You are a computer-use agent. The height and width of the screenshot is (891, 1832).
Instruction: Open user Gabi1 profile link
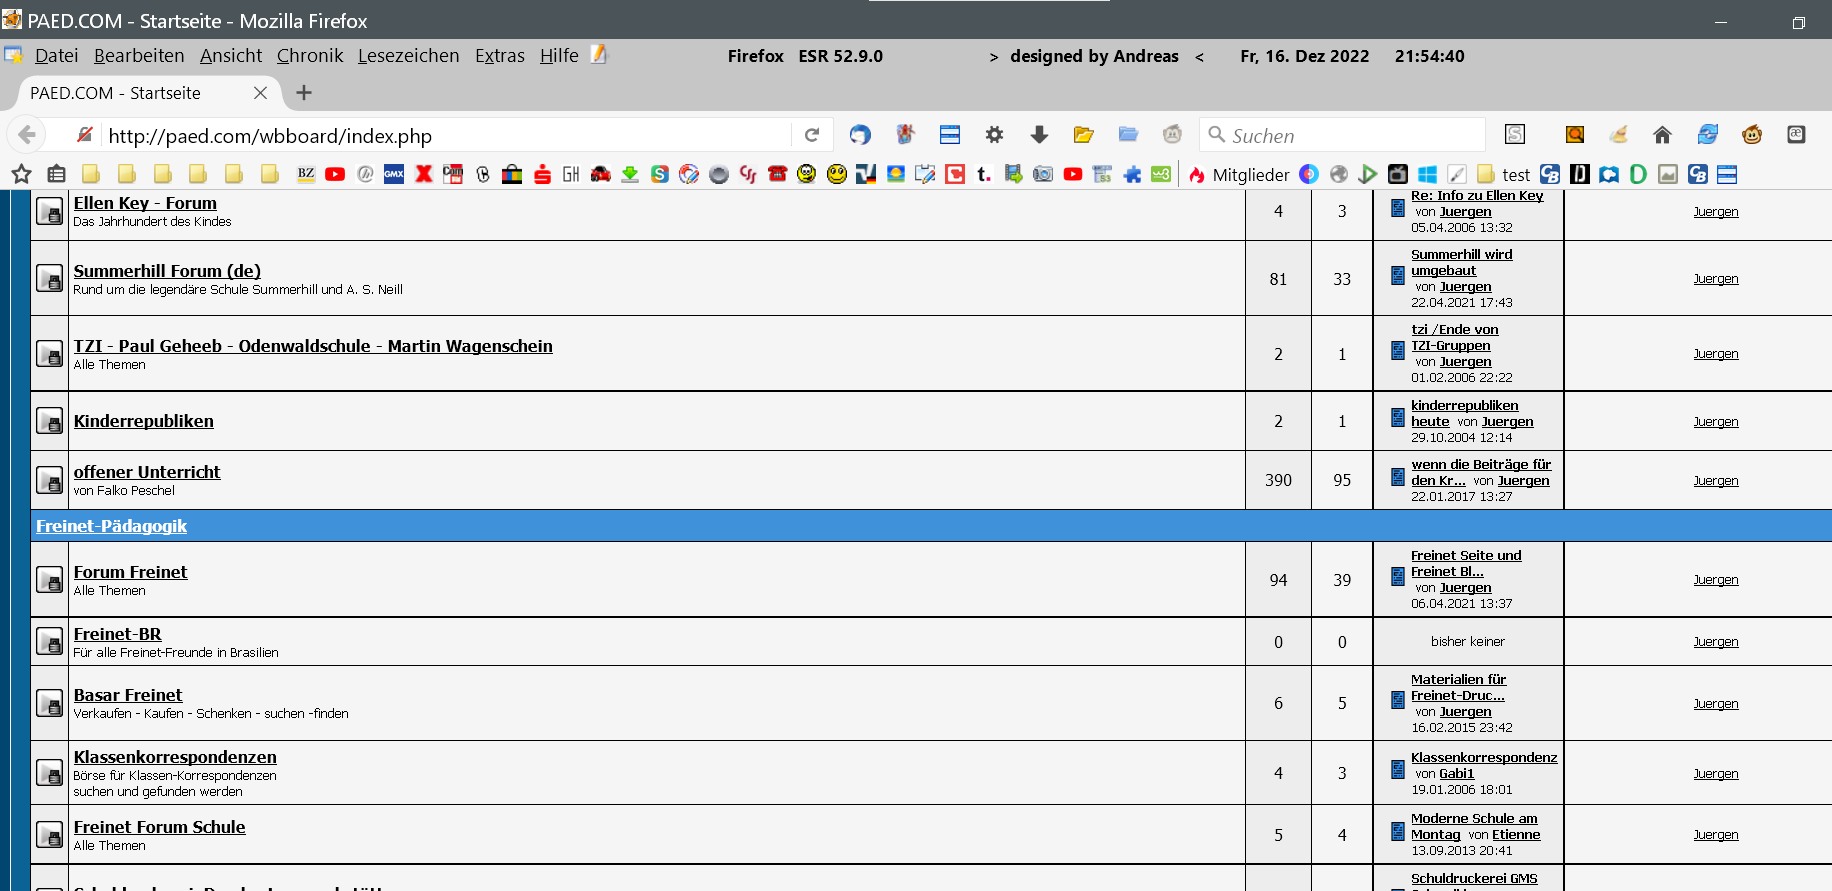click(1457, 773)
